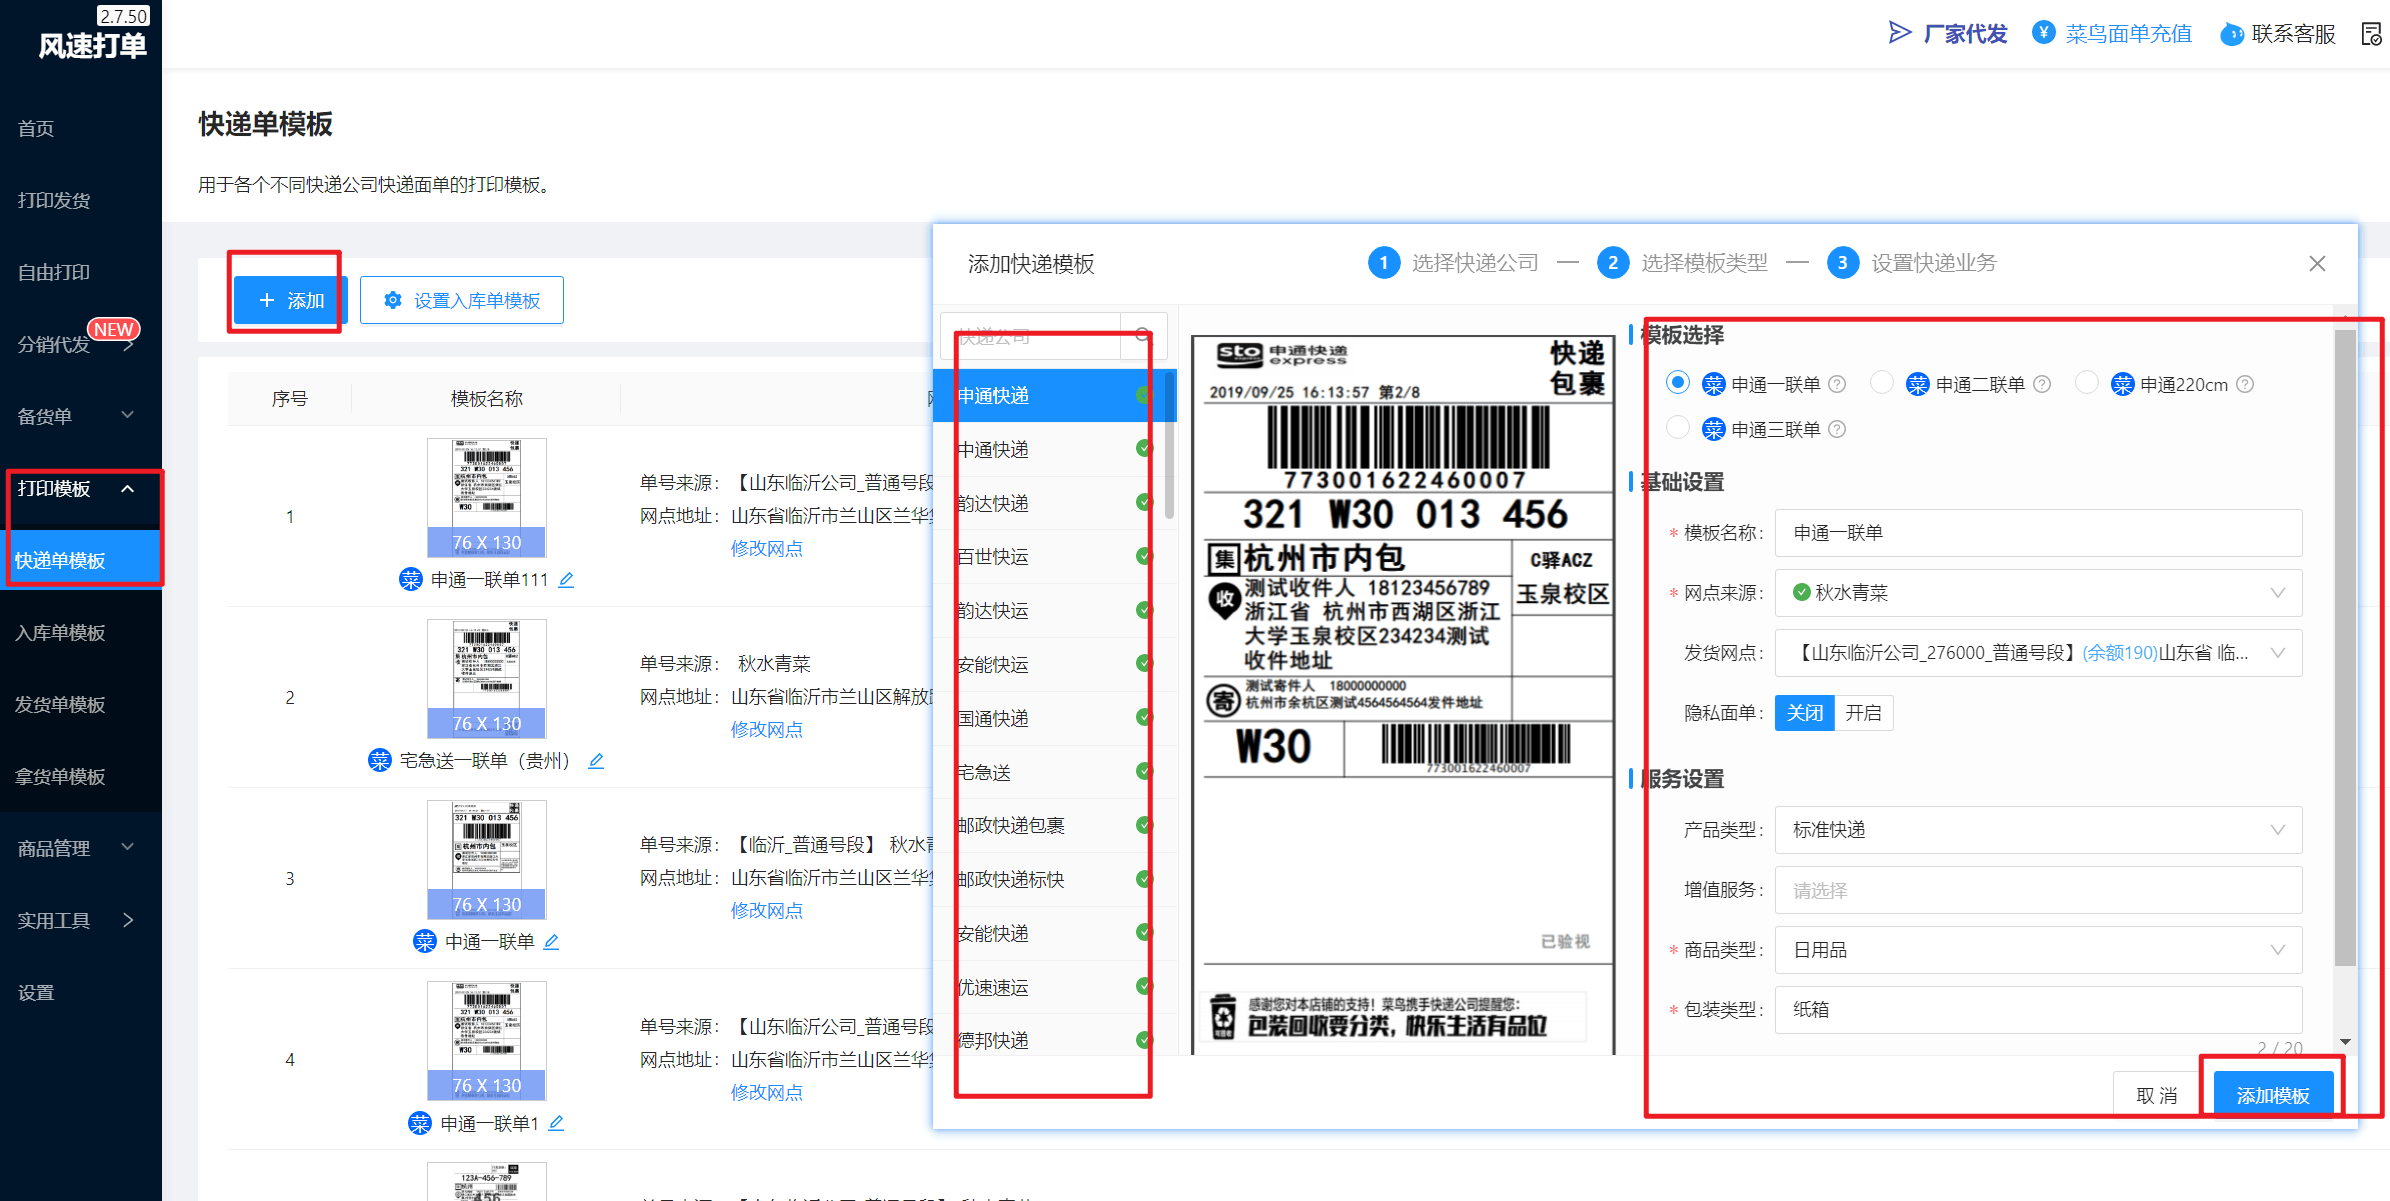Set 隐私面单 to 开启
The image size is (2390, 1201).
point(1864,713)
